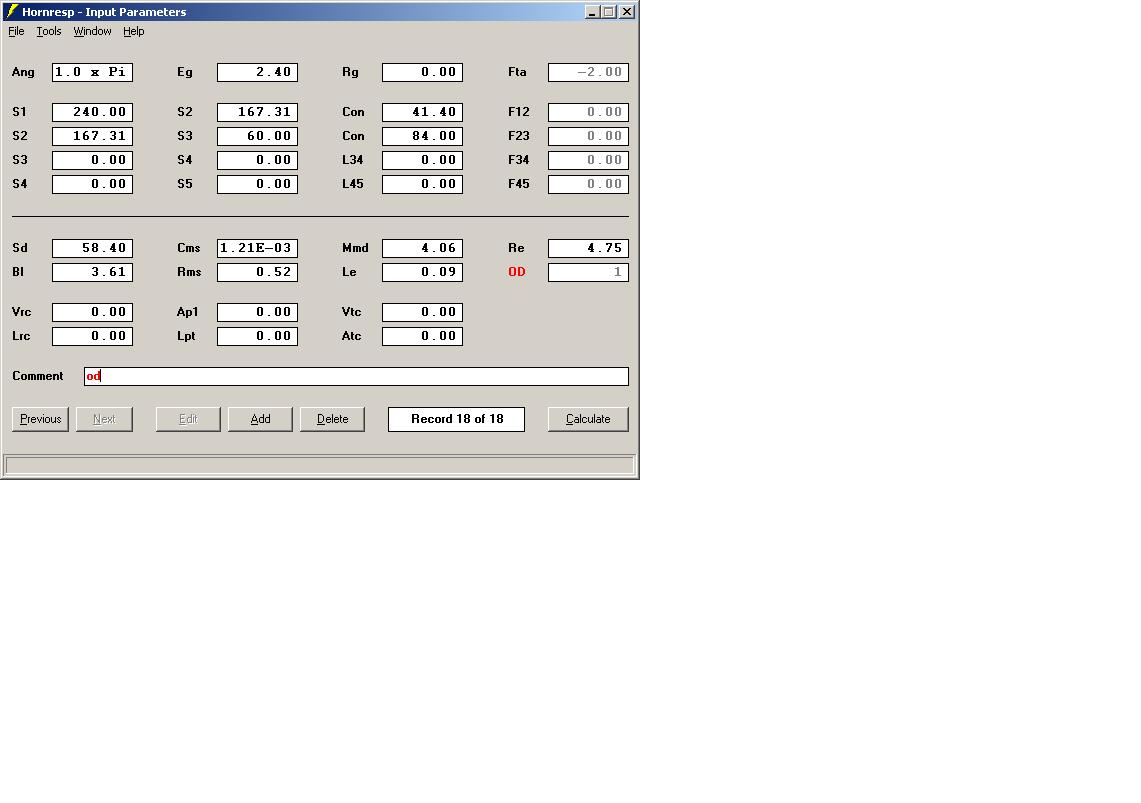Screen dimensions: 1141x803
Task: Click the Add record button
Action: click(x=261, y=419)
